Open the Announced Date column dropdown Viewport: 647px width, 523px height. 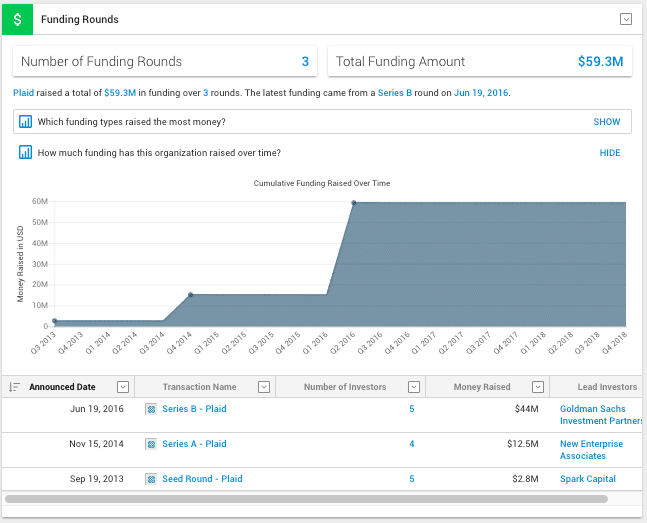click(123, 387)
